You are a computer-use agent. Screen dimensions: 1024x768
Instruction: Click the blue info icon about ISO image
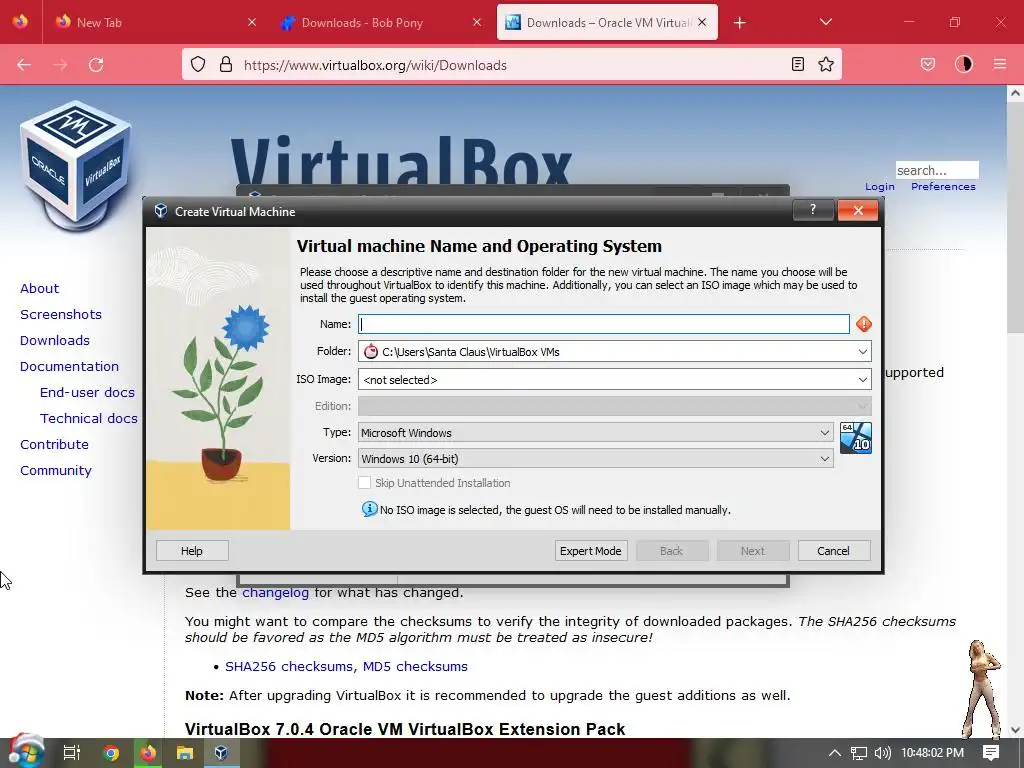[370, 509]
